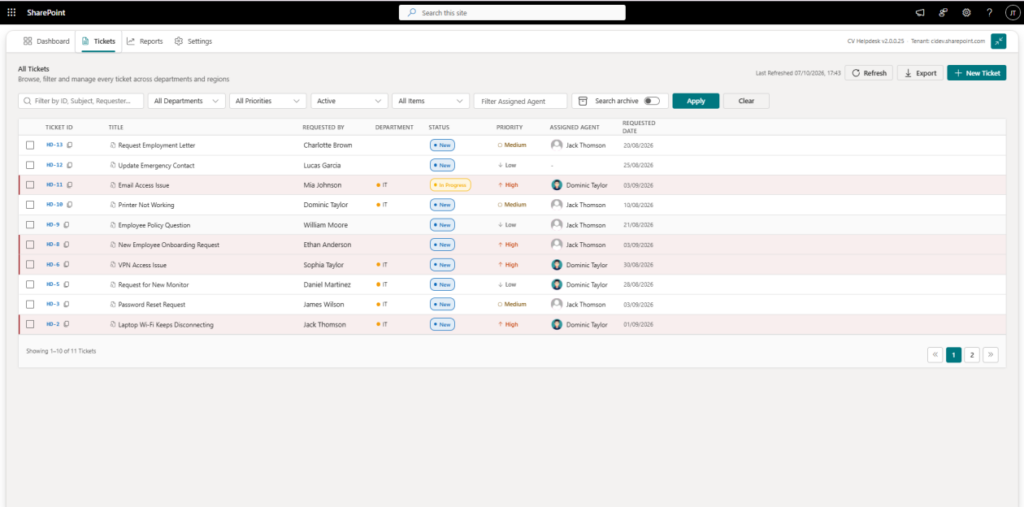Apply the ticket filters

pos(696,101)
